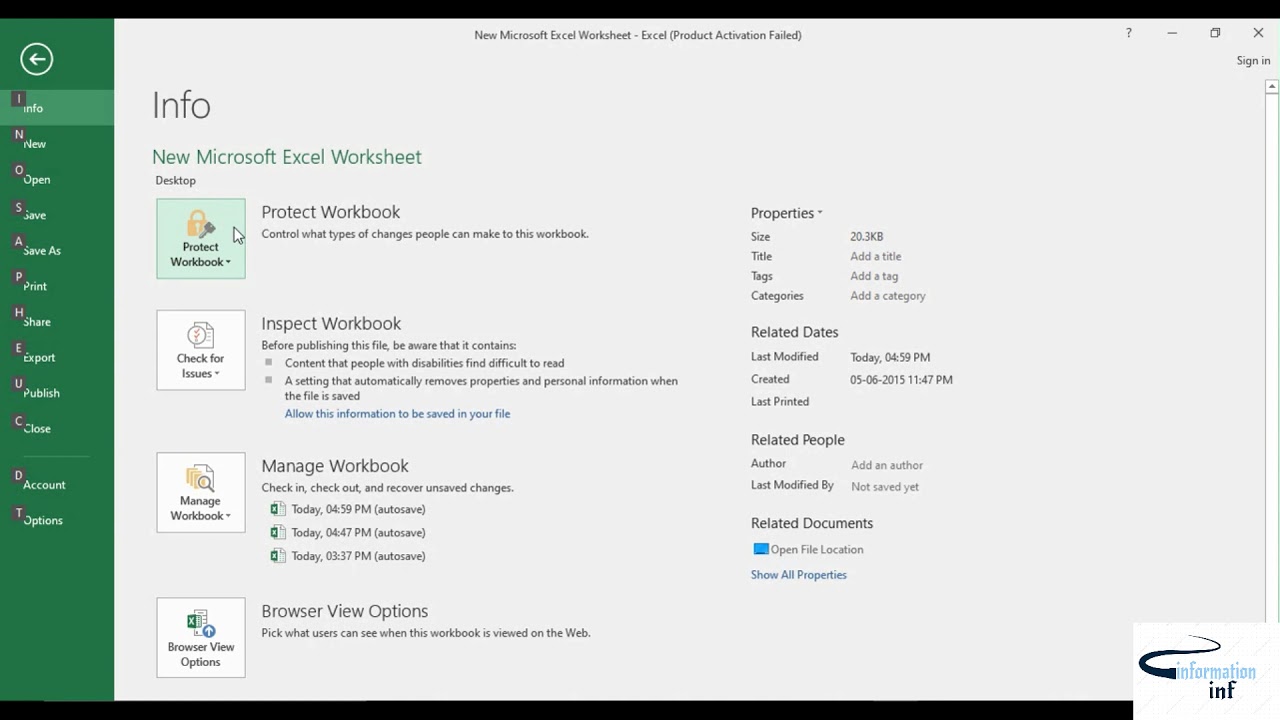Select Save As in the sidebar
Viewport: 1280px width, 720px height.
coord(57,251)
